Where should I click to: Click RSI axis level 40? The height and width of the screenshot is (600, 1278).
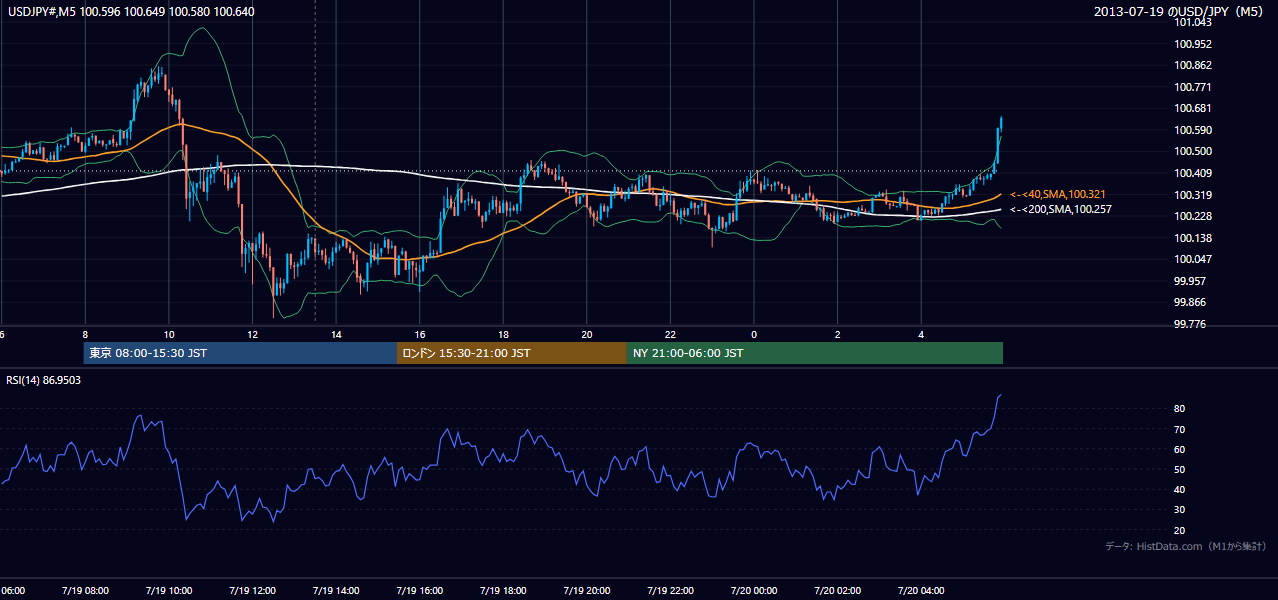tap(1180, 489)
